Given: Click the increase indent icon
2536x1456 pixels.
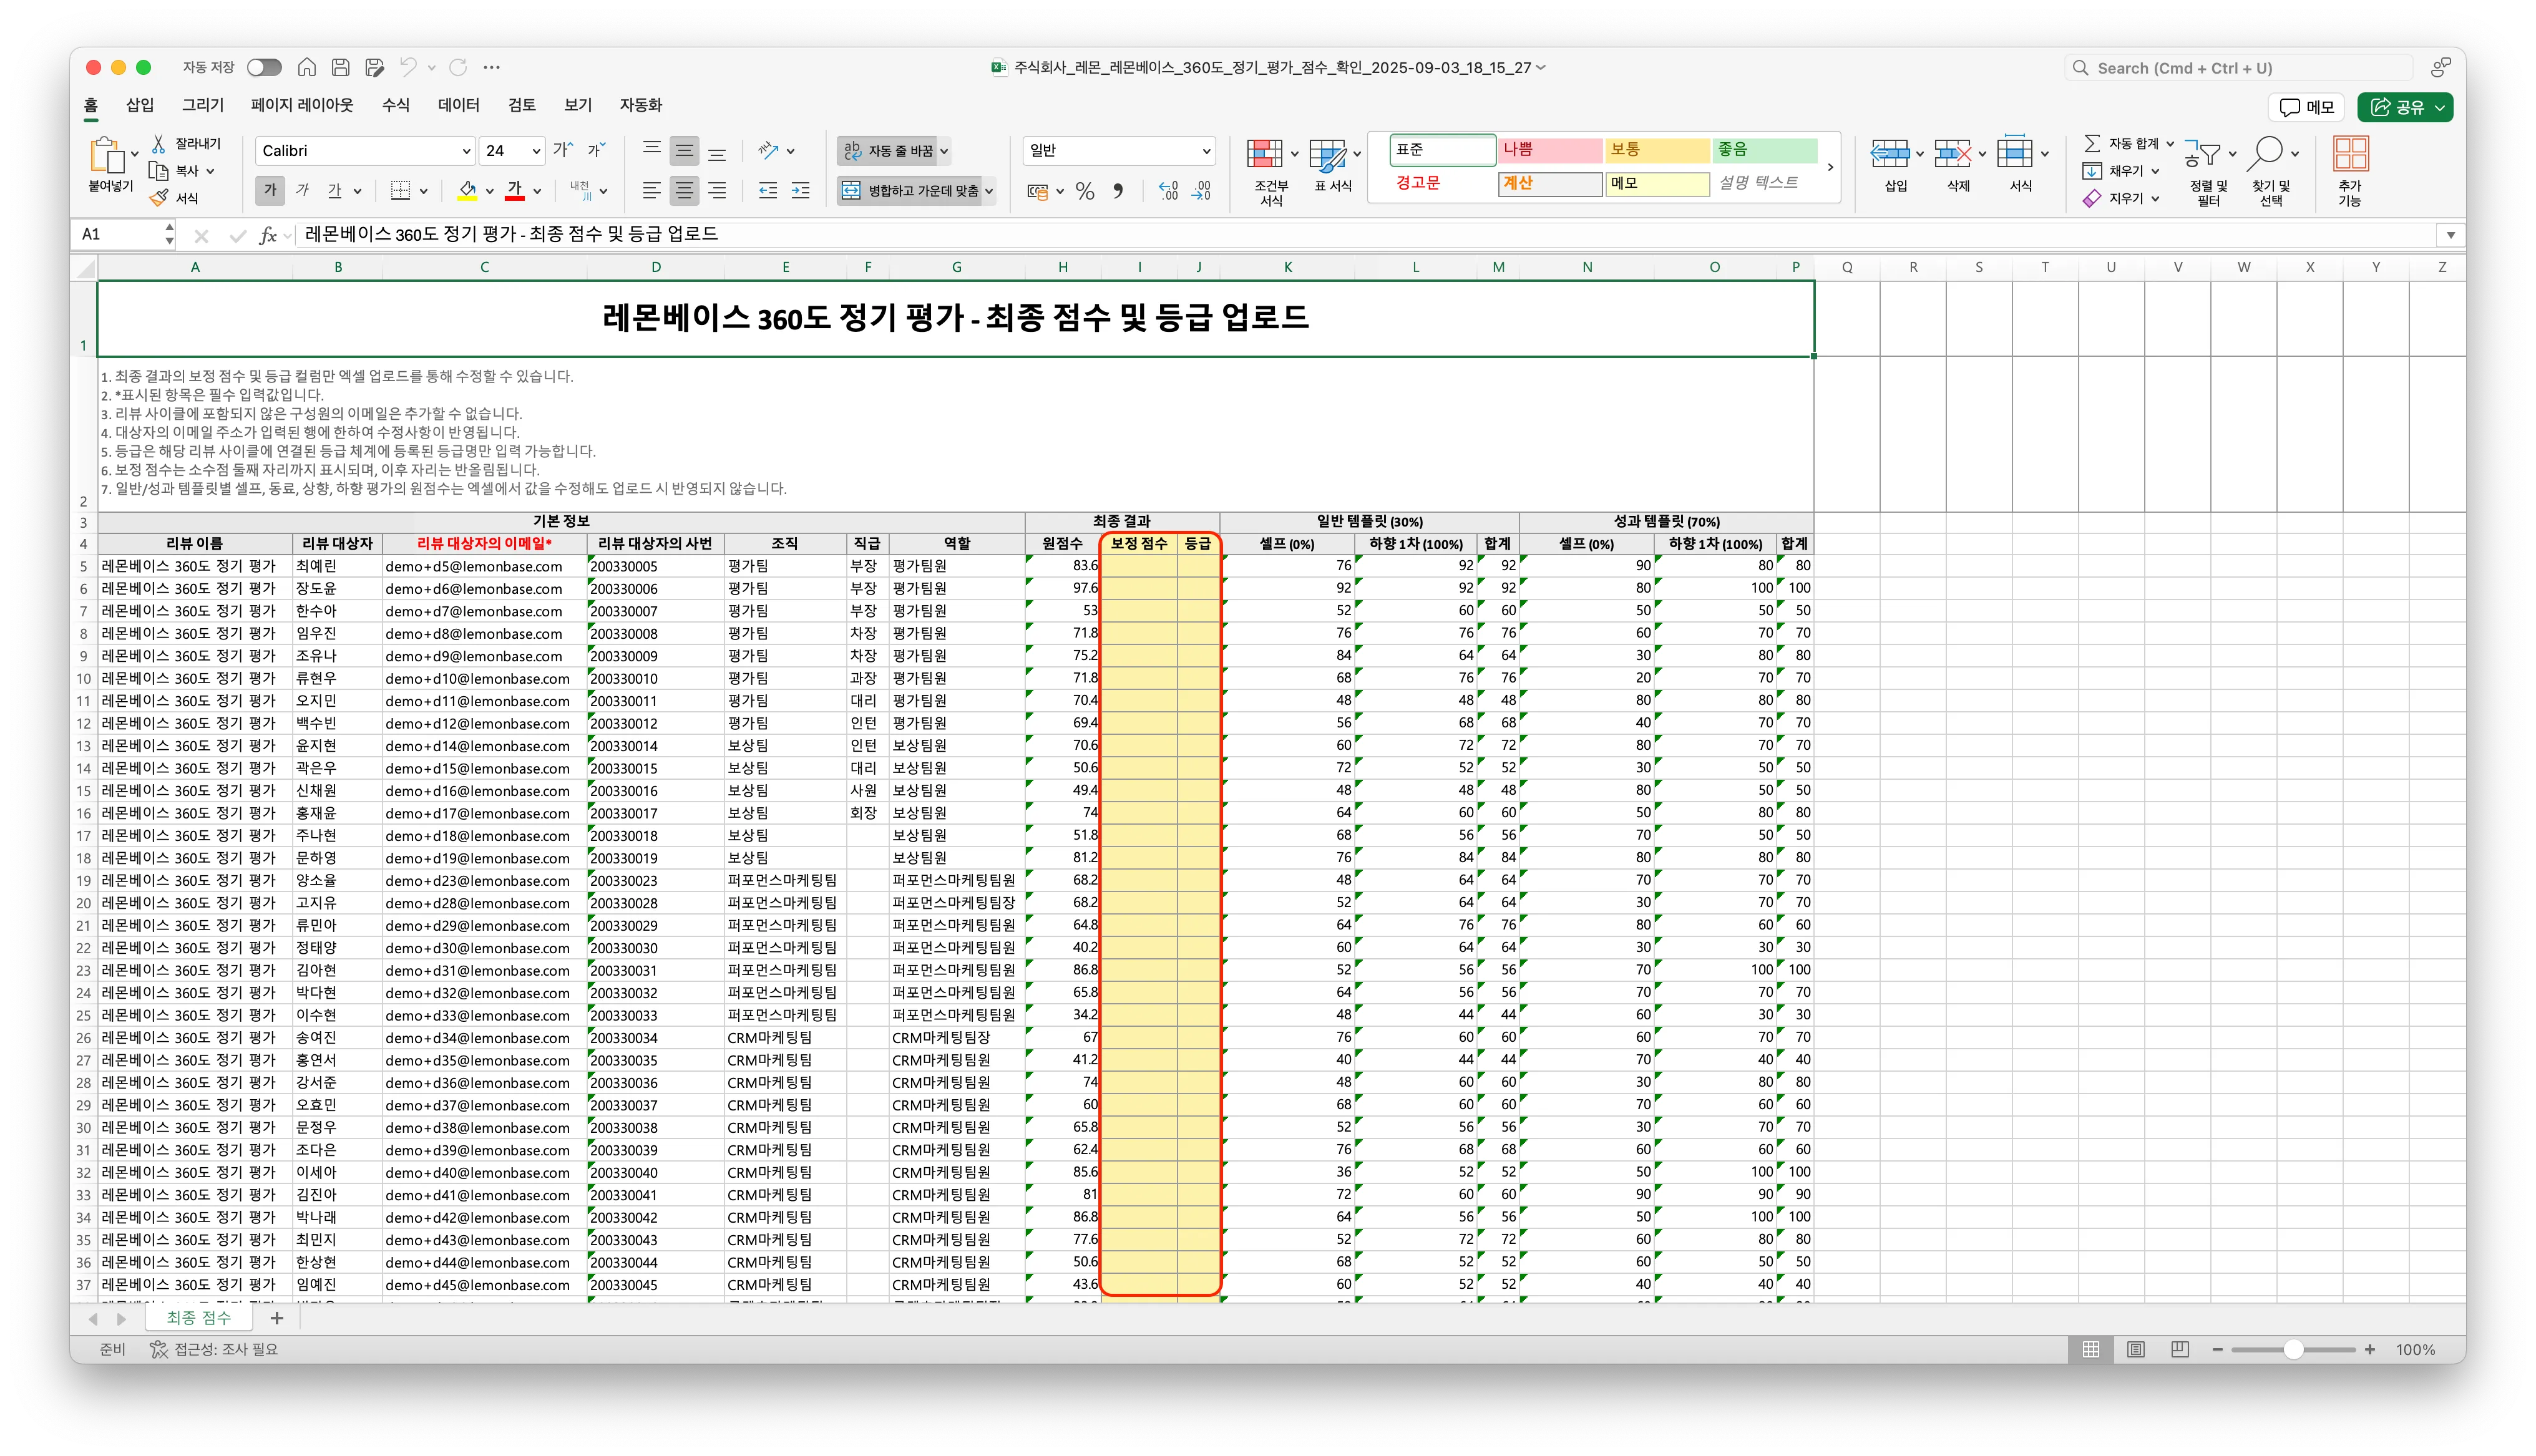Looking at the screenshot, I should [801, 190].
